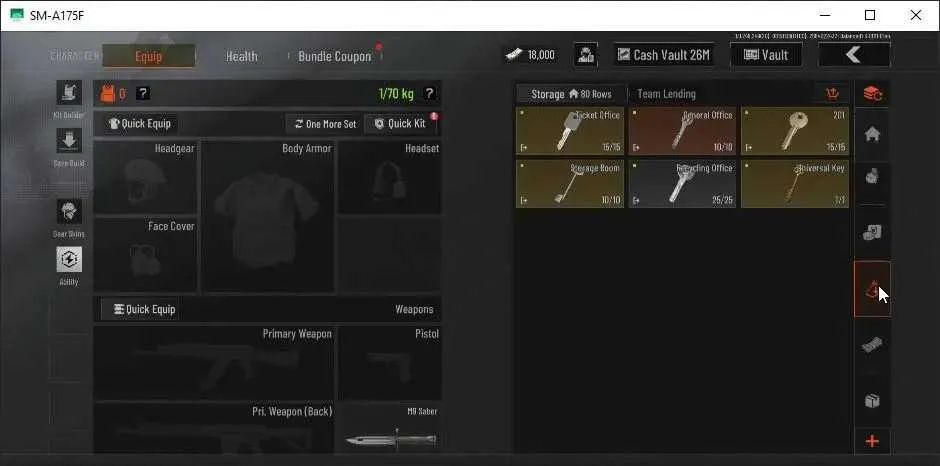Screen dimensions: 940x466
Task: Select the M9 Saber knife slot
Action: 390,428
